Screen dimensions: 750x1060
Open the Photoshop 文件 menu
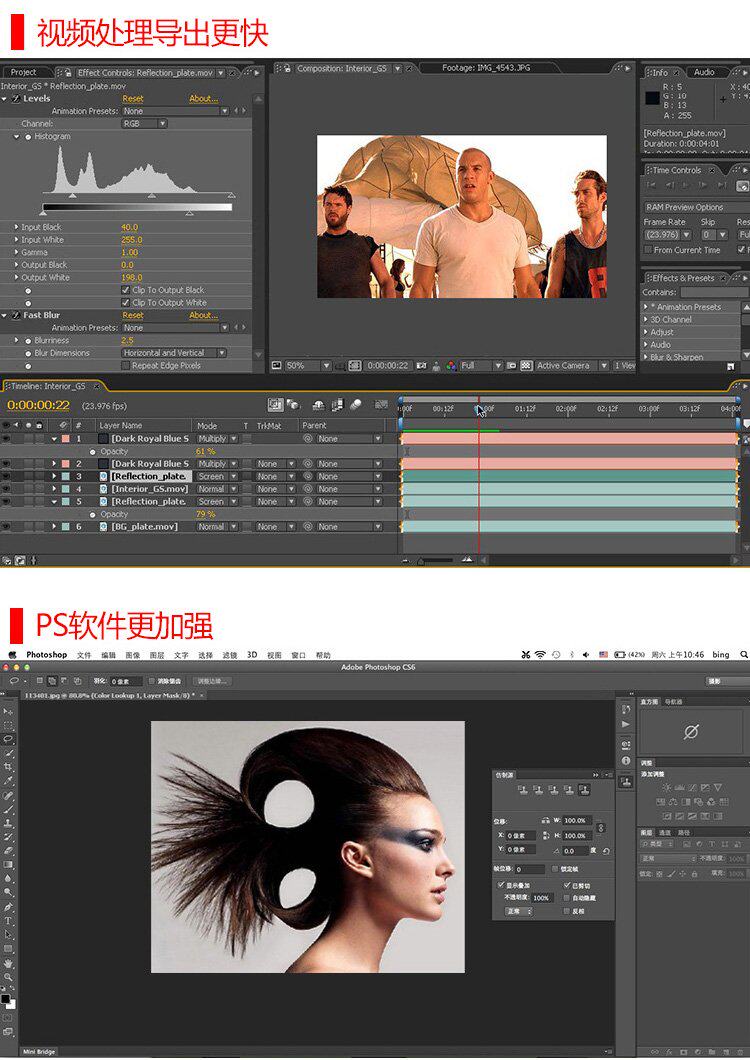click(x=84, y=655)
